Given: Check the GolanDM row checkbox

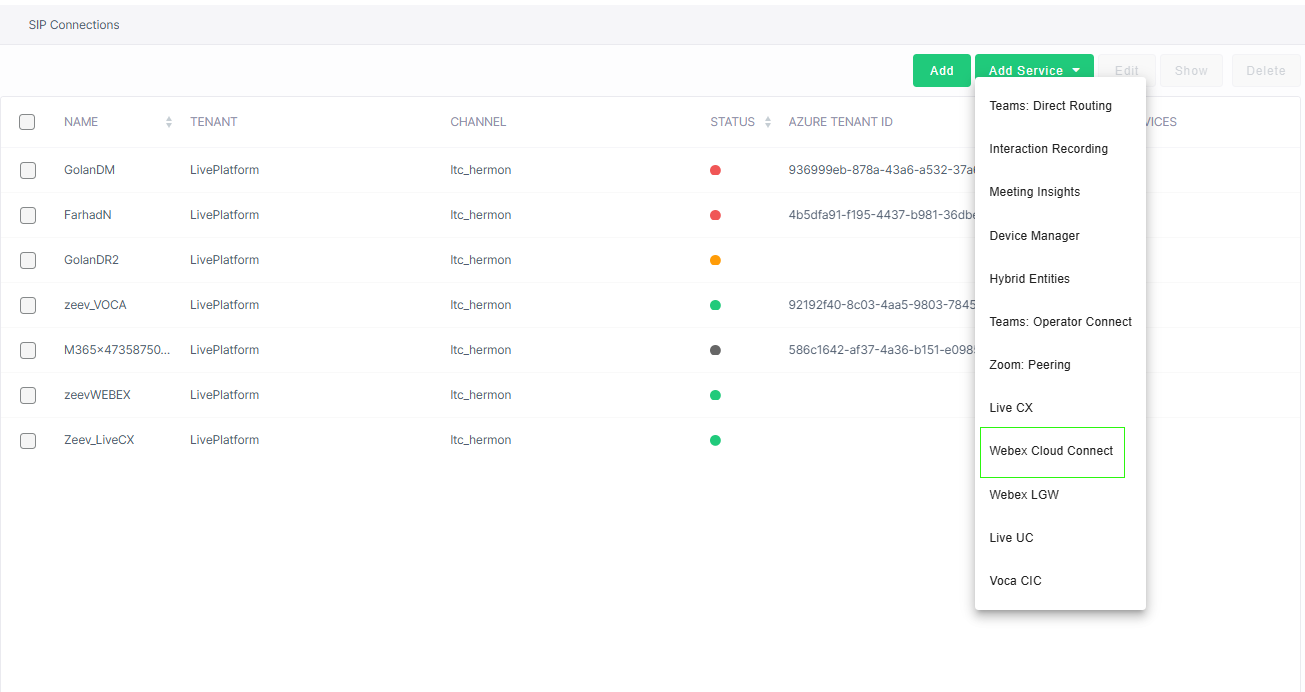Looking at the screenshot, I should click(x=28, y=170).
